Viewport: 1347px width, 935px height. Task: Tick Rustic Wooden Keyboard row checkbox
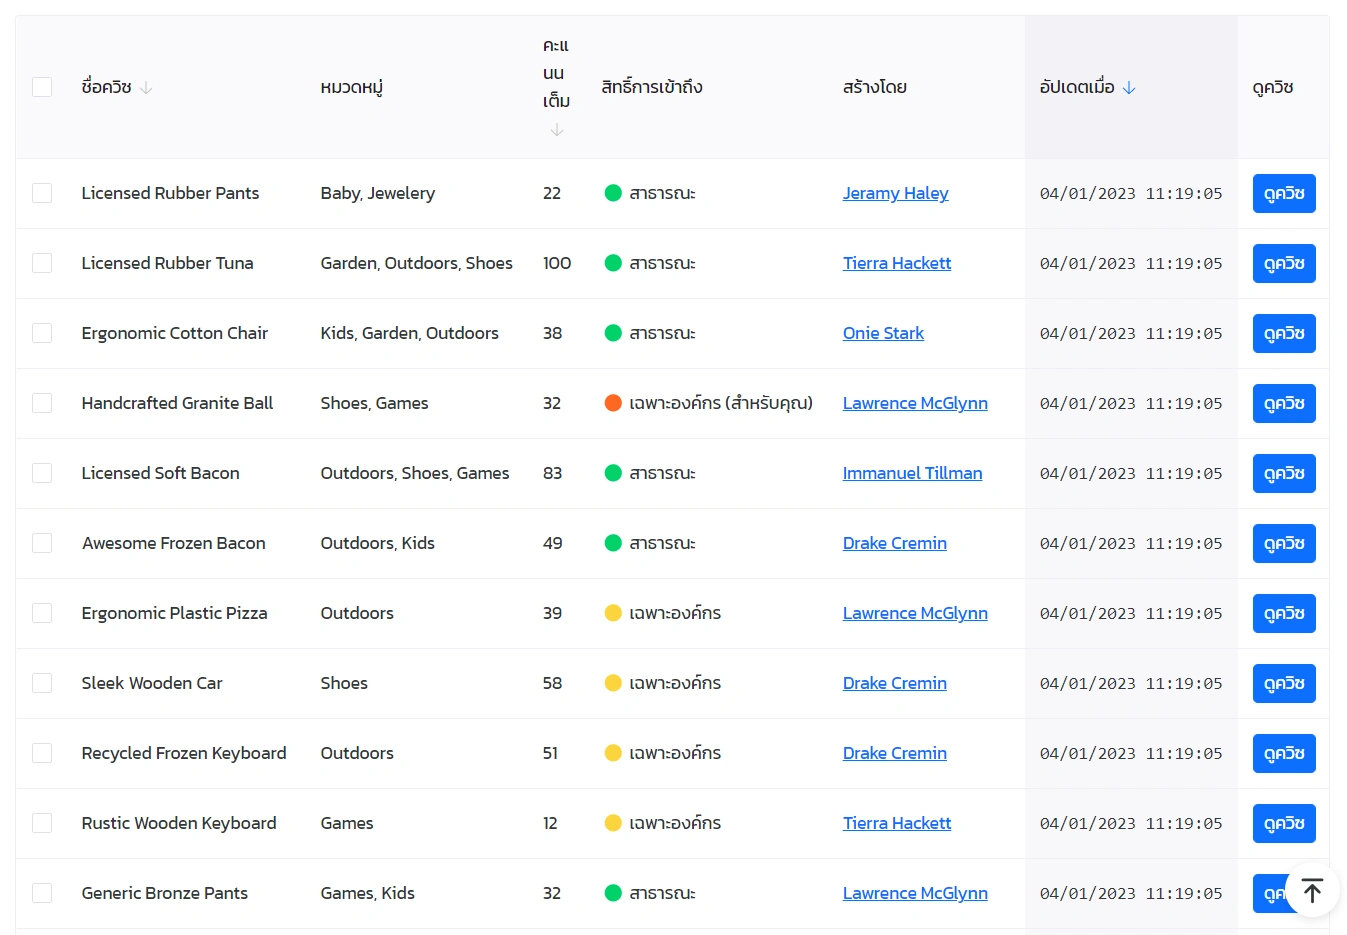pos(42,823)
